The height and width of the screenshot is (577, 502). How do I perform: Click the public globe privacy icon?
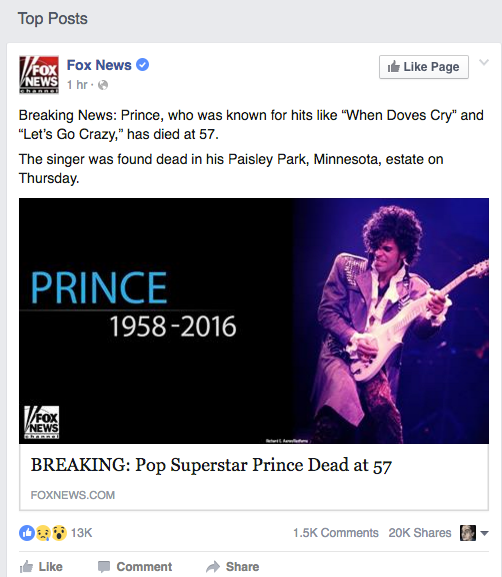(103, 85)
